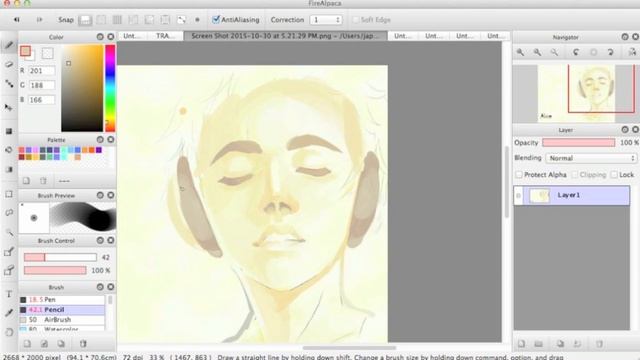This screenshot has height=360, width=640.
Task: Select Layer1 in the Layer panel
Action: [x=572, y=196]
